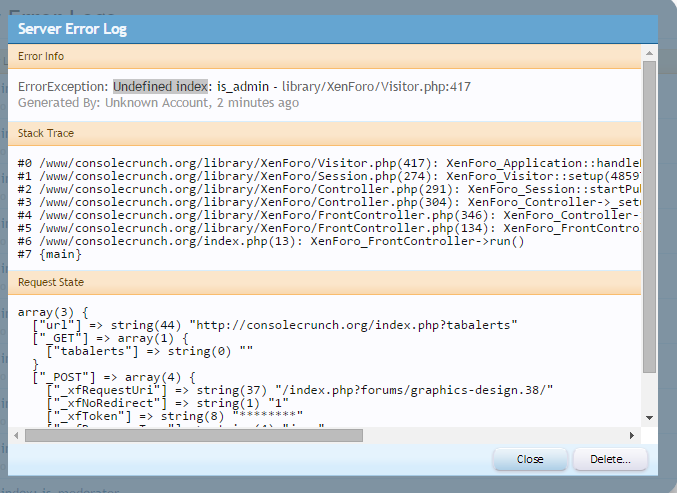Click the horizontal scrollbar left arrow
The height and width of the screenshot is (493, 677).
16,434
